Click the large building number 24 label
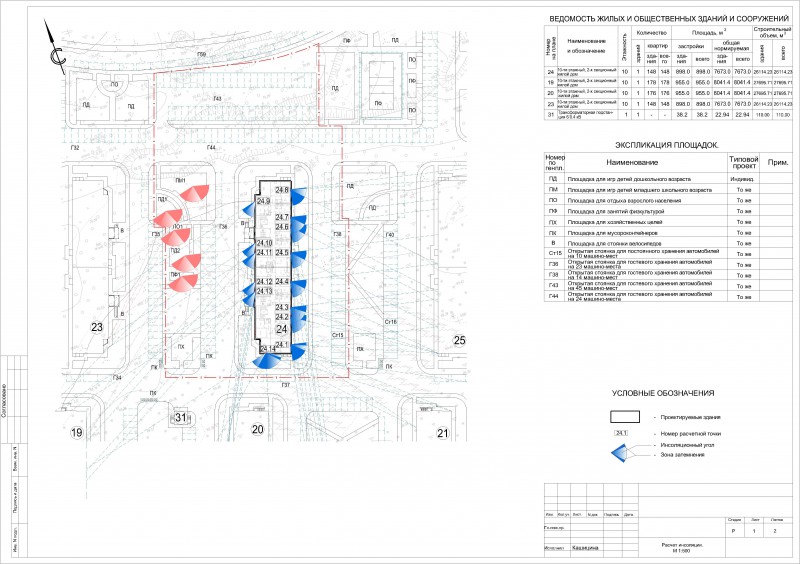 282,330
